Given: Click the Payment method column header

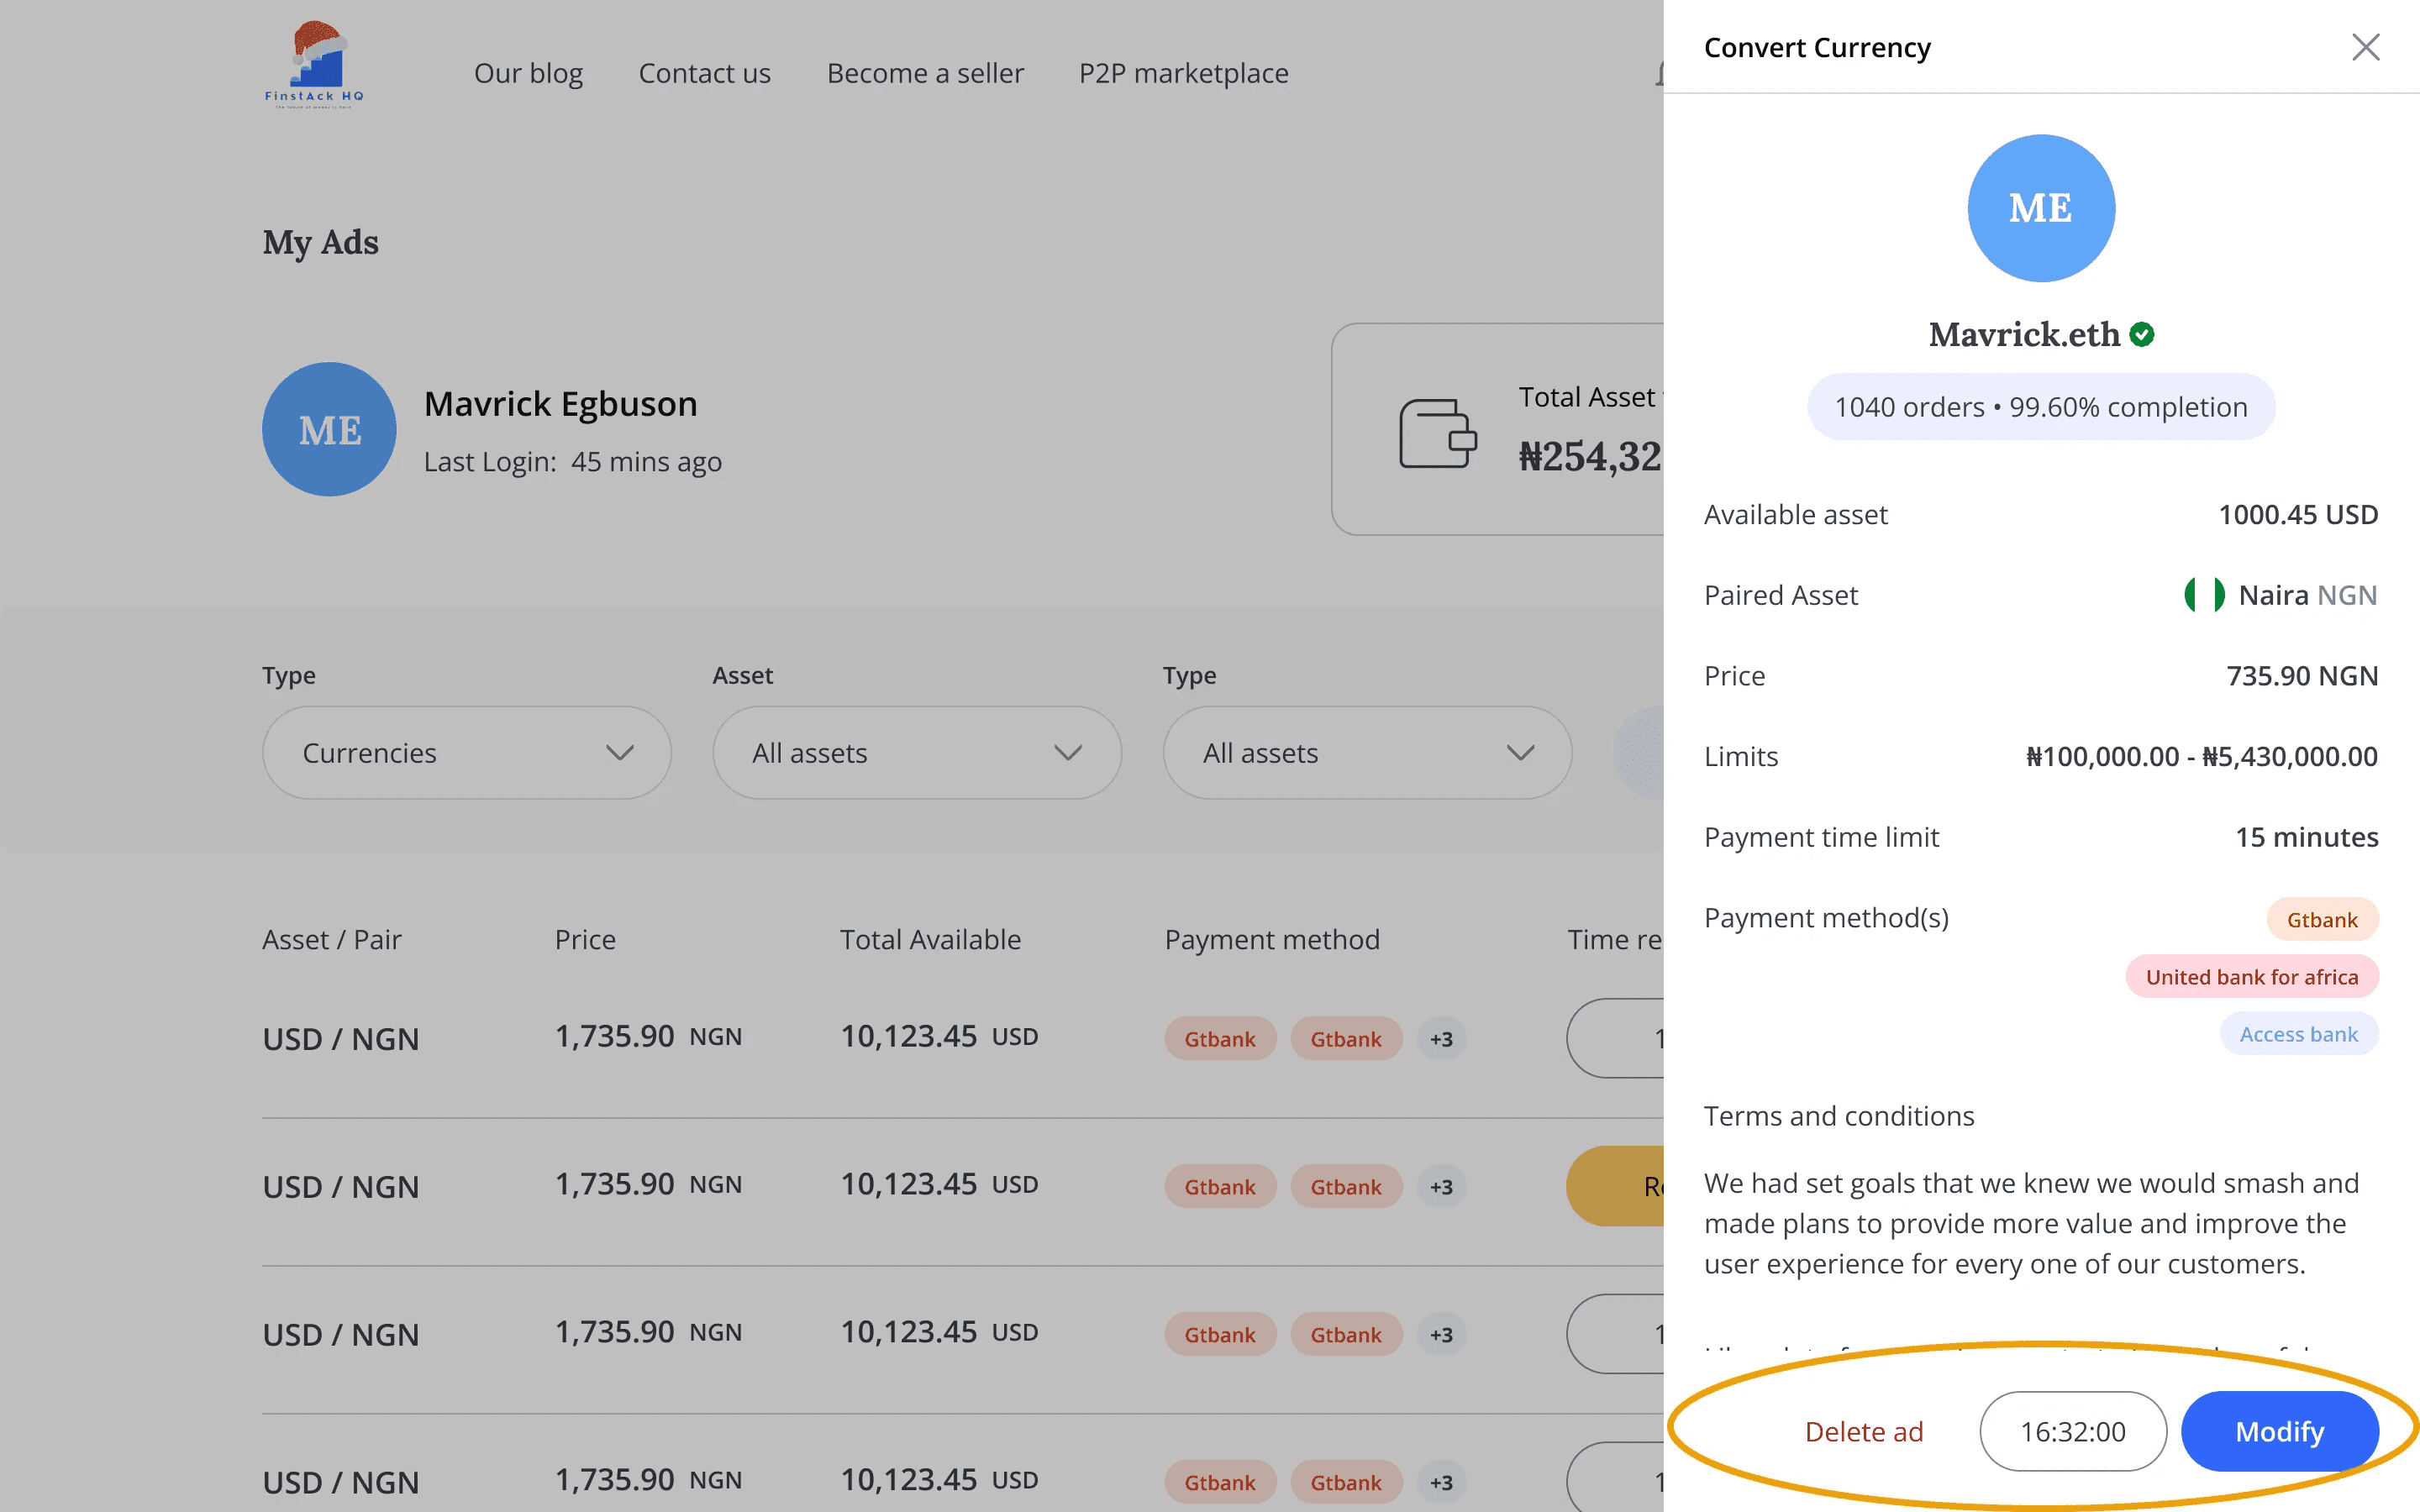Looking at the screenshot, I should (x=1272, y=939).
